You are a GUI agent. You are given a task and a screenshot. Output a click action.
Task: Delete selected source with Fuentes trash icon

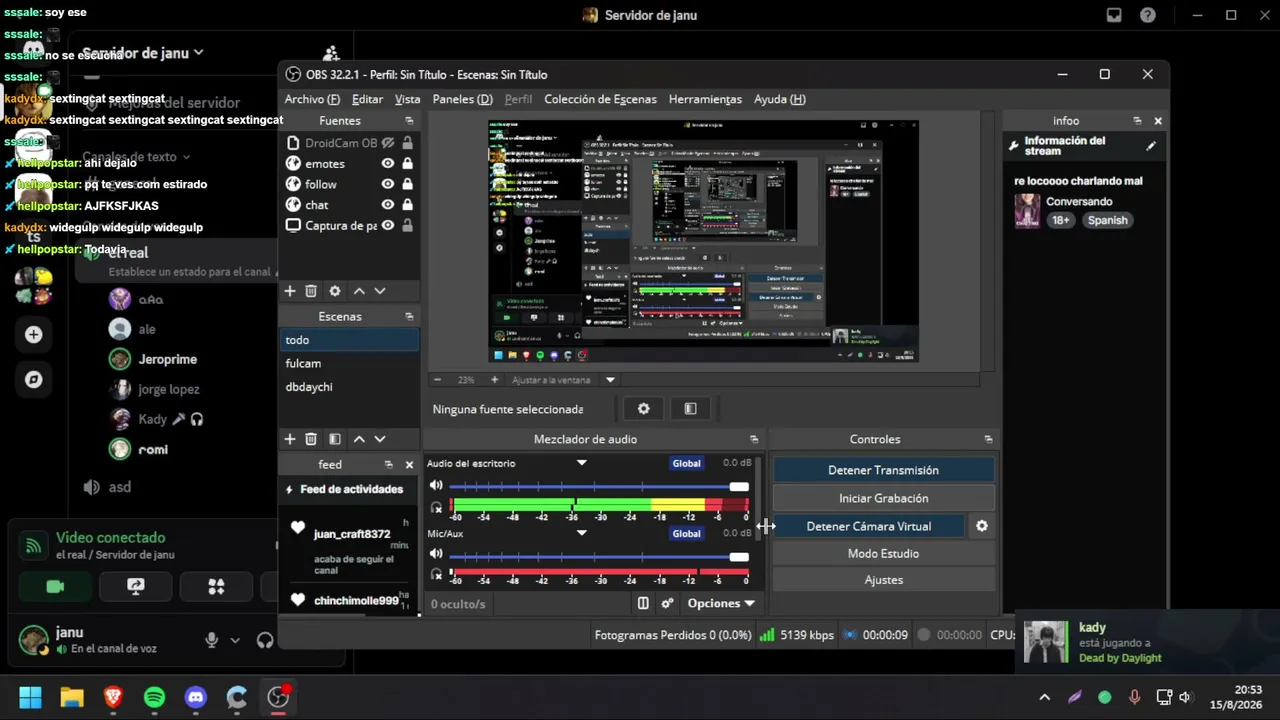point(311,291)
